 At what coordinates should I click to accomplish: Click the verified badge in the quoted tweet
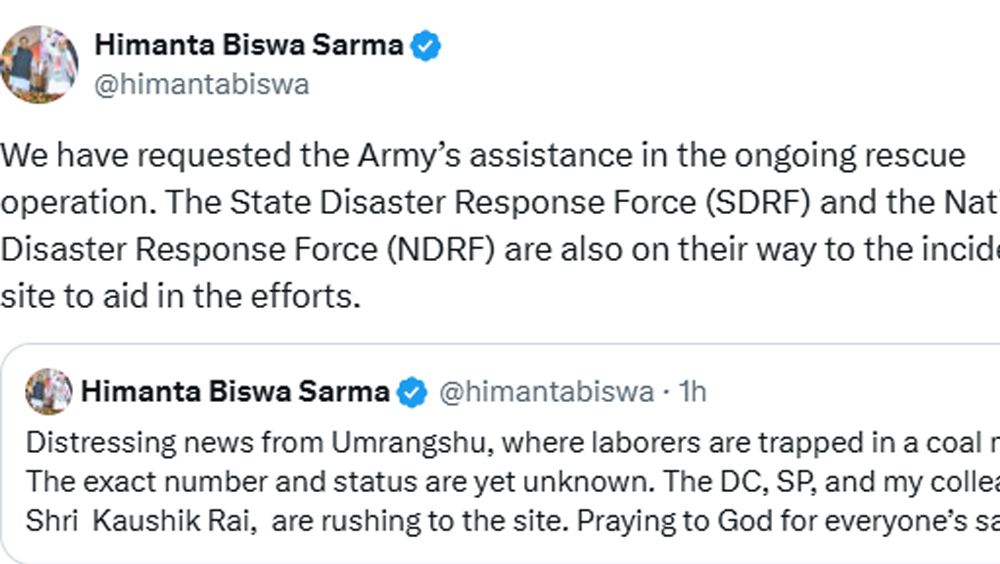coord(411,392)
